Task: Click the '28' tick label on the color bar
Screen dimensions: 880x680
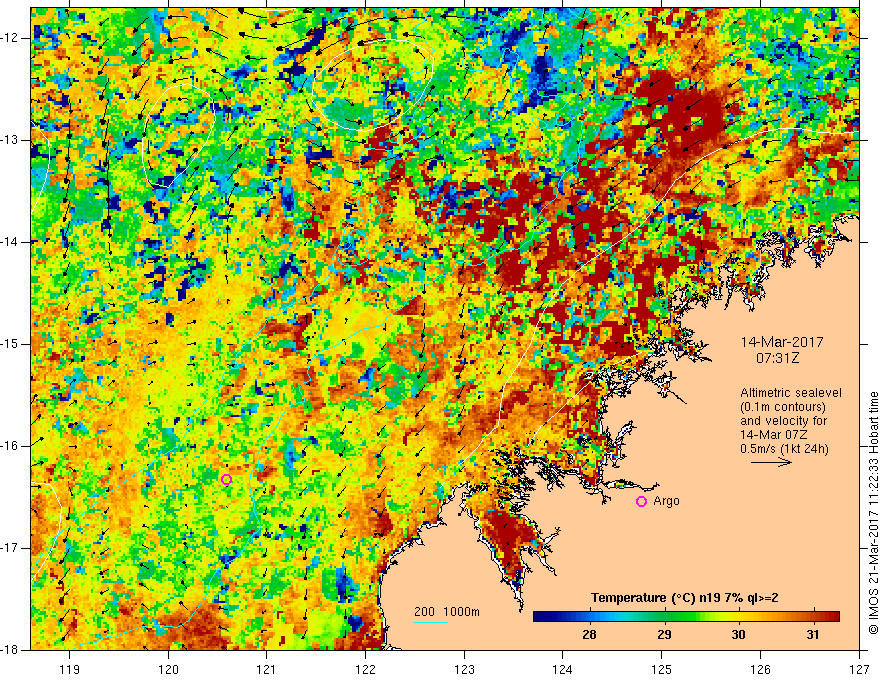Action: coord(589,635)
